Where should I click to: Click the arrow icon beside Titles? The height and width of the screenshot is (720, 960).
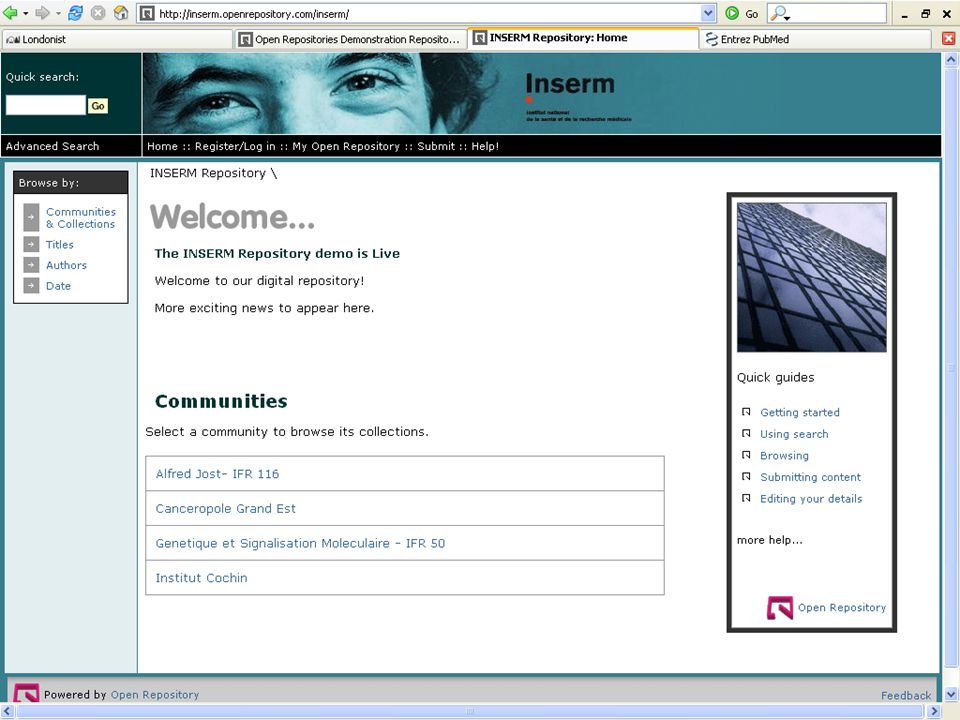point(31,244)
